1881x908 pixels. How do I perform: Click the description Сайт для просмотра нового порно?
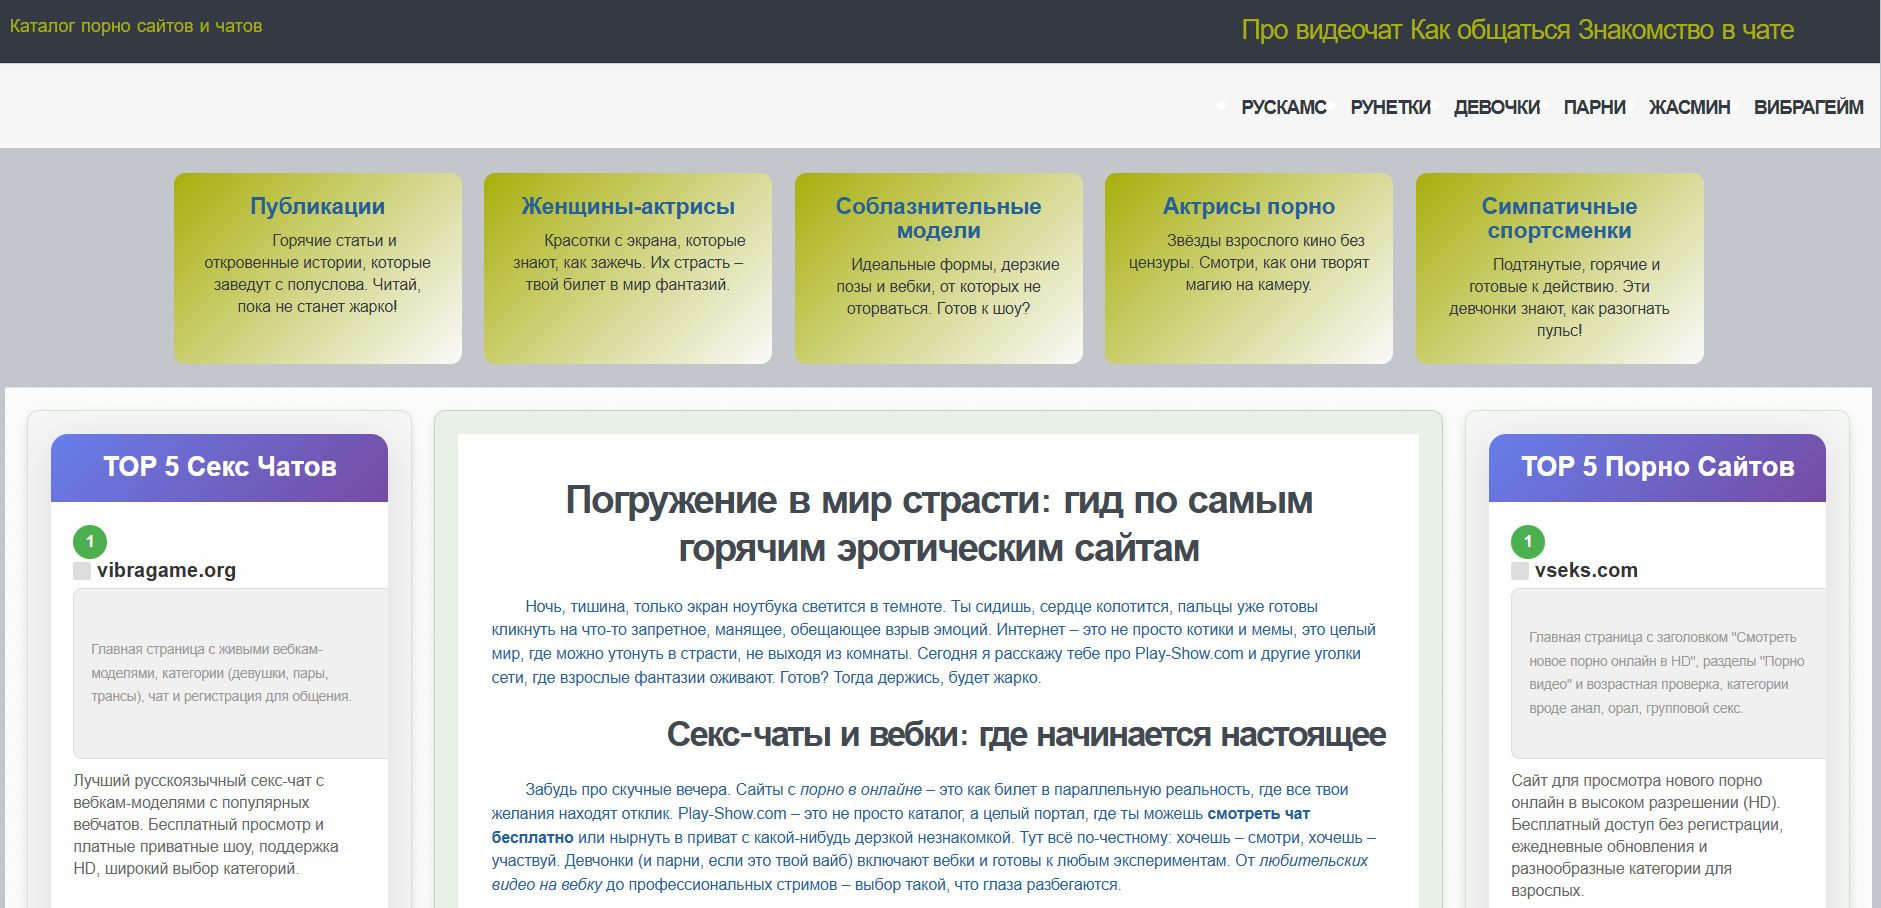click(1647, 835)
